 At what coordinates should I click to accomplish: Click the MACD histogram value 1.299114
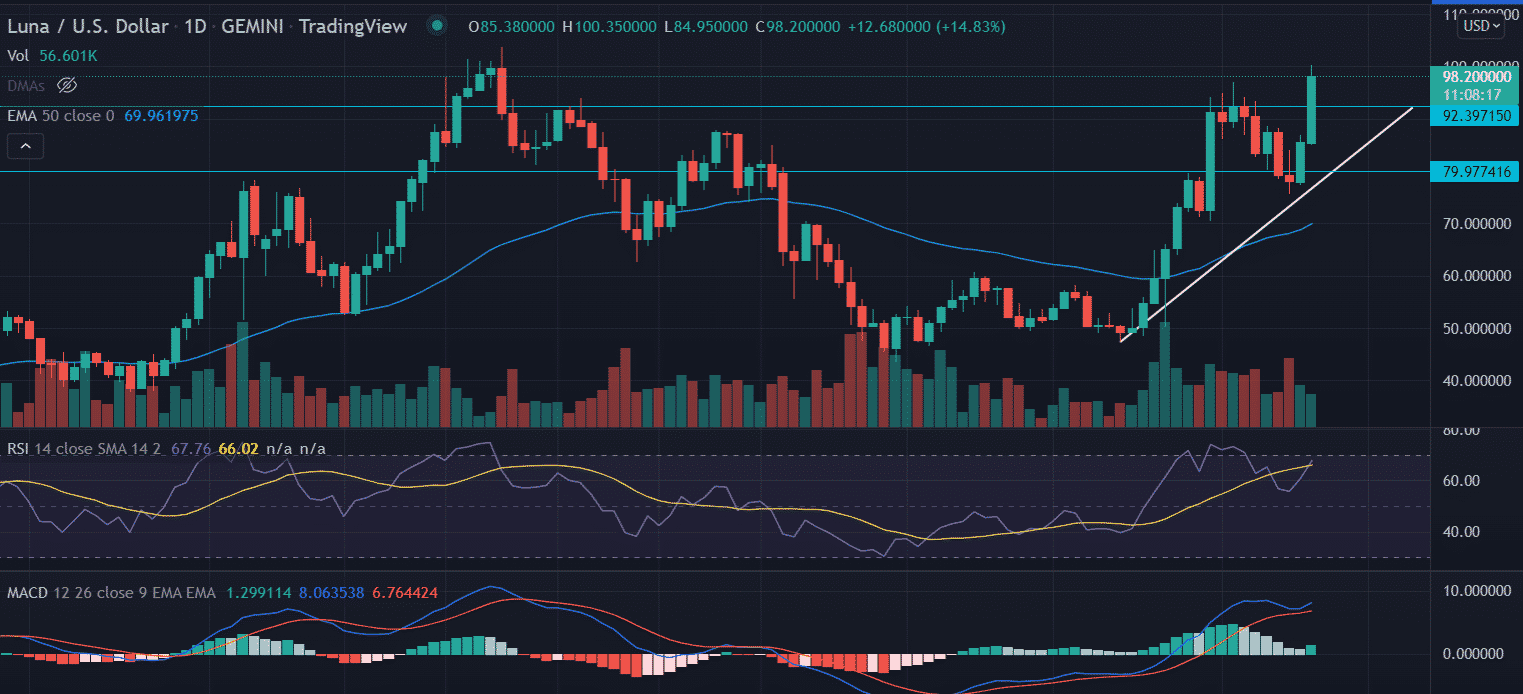click(258, 594)
